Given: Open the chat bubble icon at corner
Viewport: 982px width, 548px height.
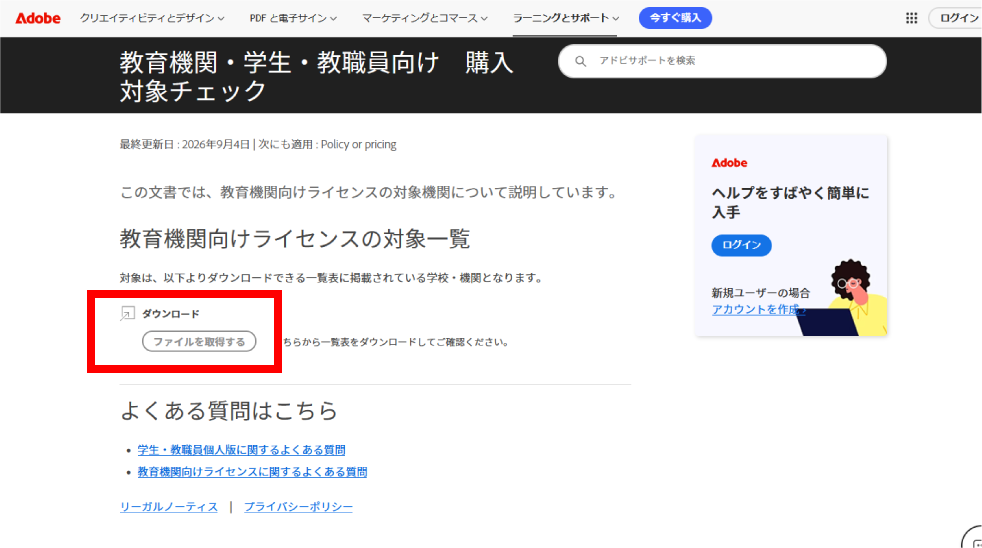Looking at the screenshot, I should (974, 539).
